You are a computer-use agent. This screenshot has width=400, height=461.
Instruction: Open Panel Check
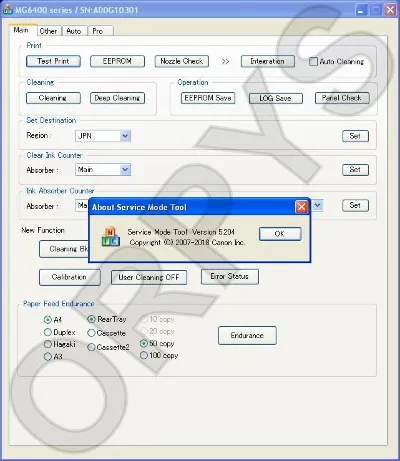pos(342,98)
